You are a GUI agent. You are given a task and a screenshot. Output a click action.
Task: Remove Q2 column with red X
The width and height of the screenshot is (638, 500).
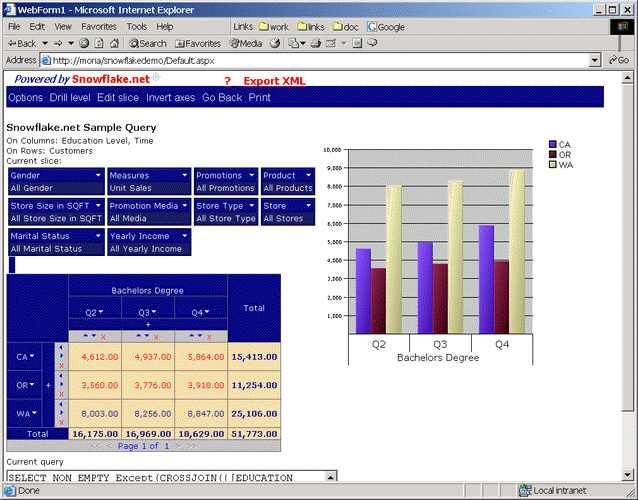[103, 337]
